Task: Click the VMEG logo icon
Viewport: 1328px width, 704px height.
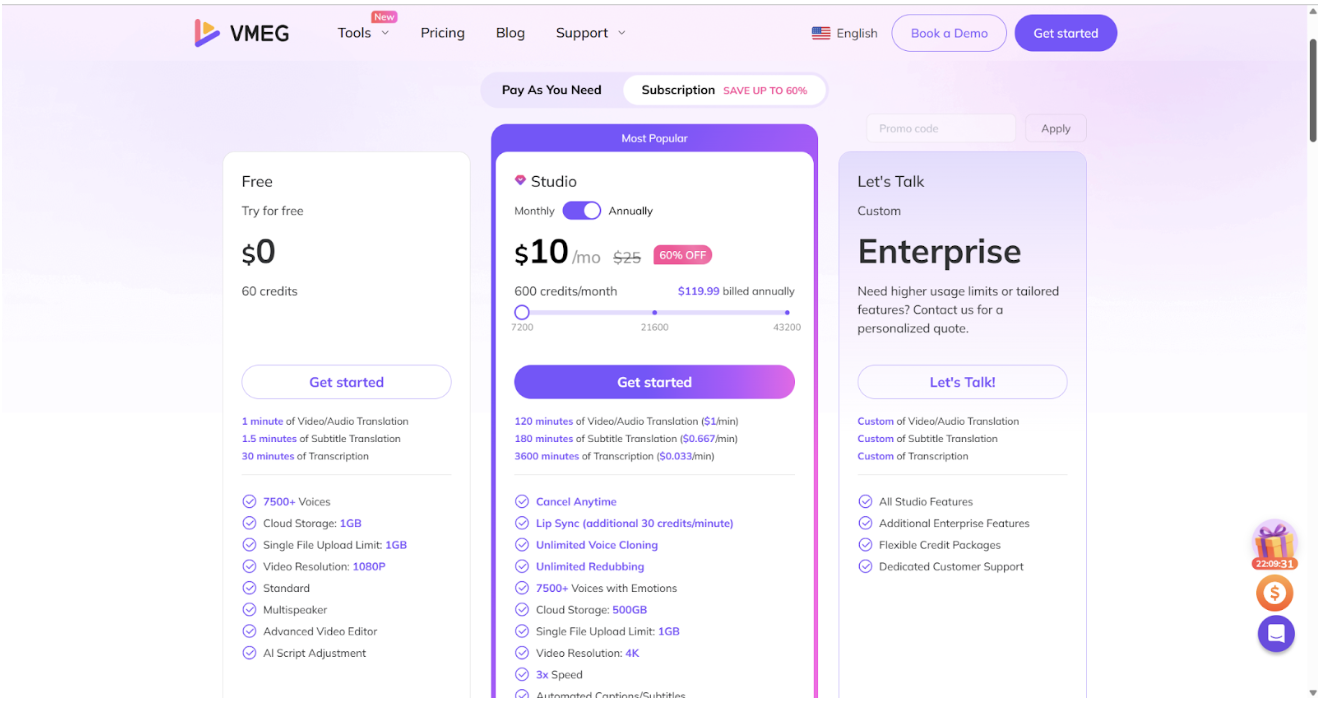Action: click(207, 33)
